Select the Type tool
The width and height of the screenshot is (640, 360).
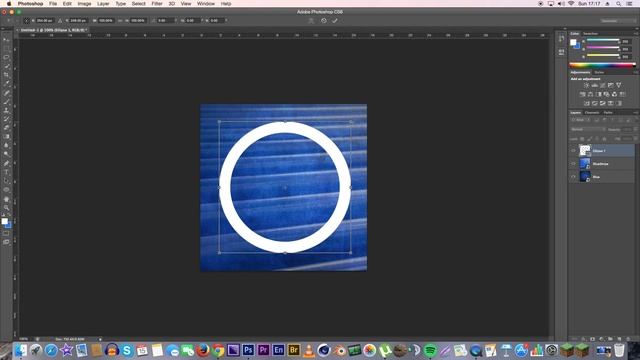(6, 172)
